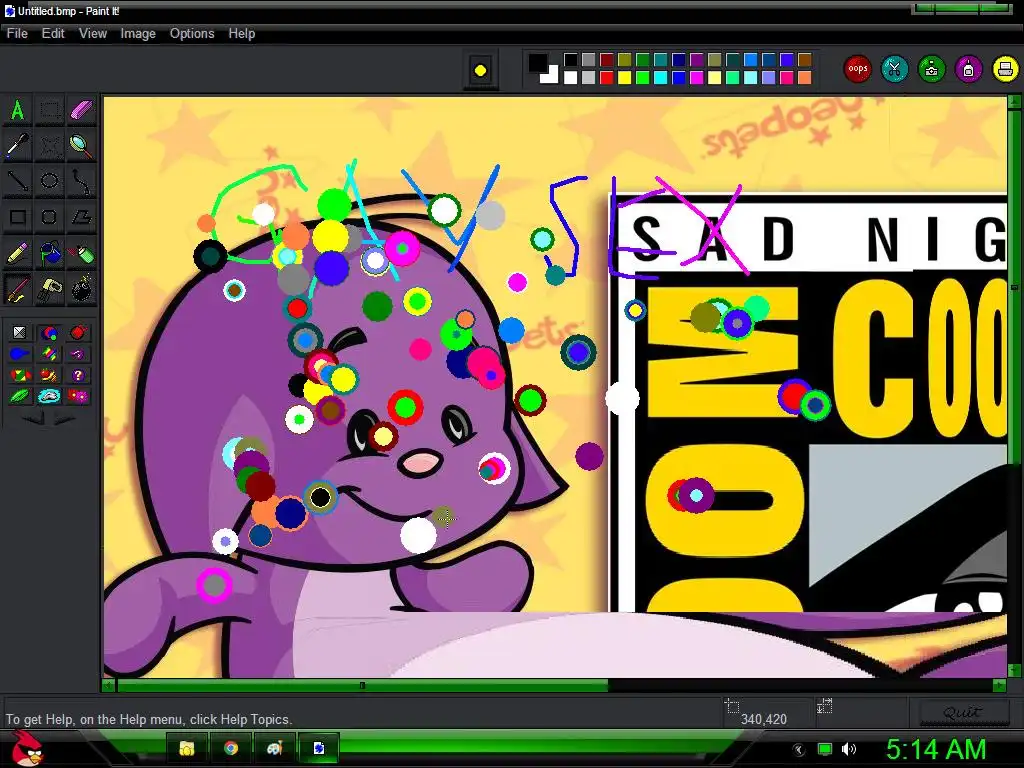Choose the purple question mark brush option

pyautogui.click(x=78, y=375)
